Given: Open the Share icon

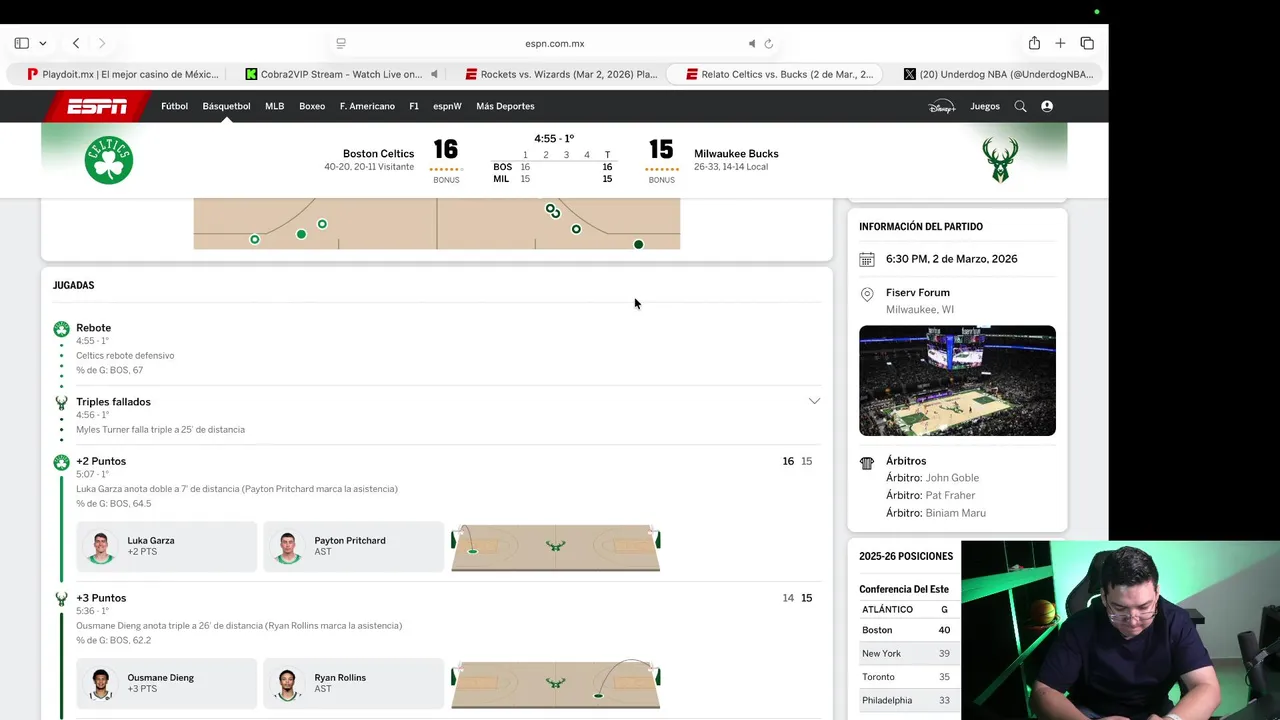Looking at the screenshot, I should pyautogui.click(x=1034, y=43).
